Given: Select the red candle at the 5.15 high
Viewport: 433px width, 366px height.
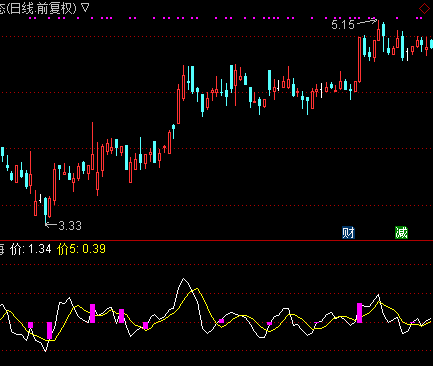Looking at the screenshot, I should (379, 31).
